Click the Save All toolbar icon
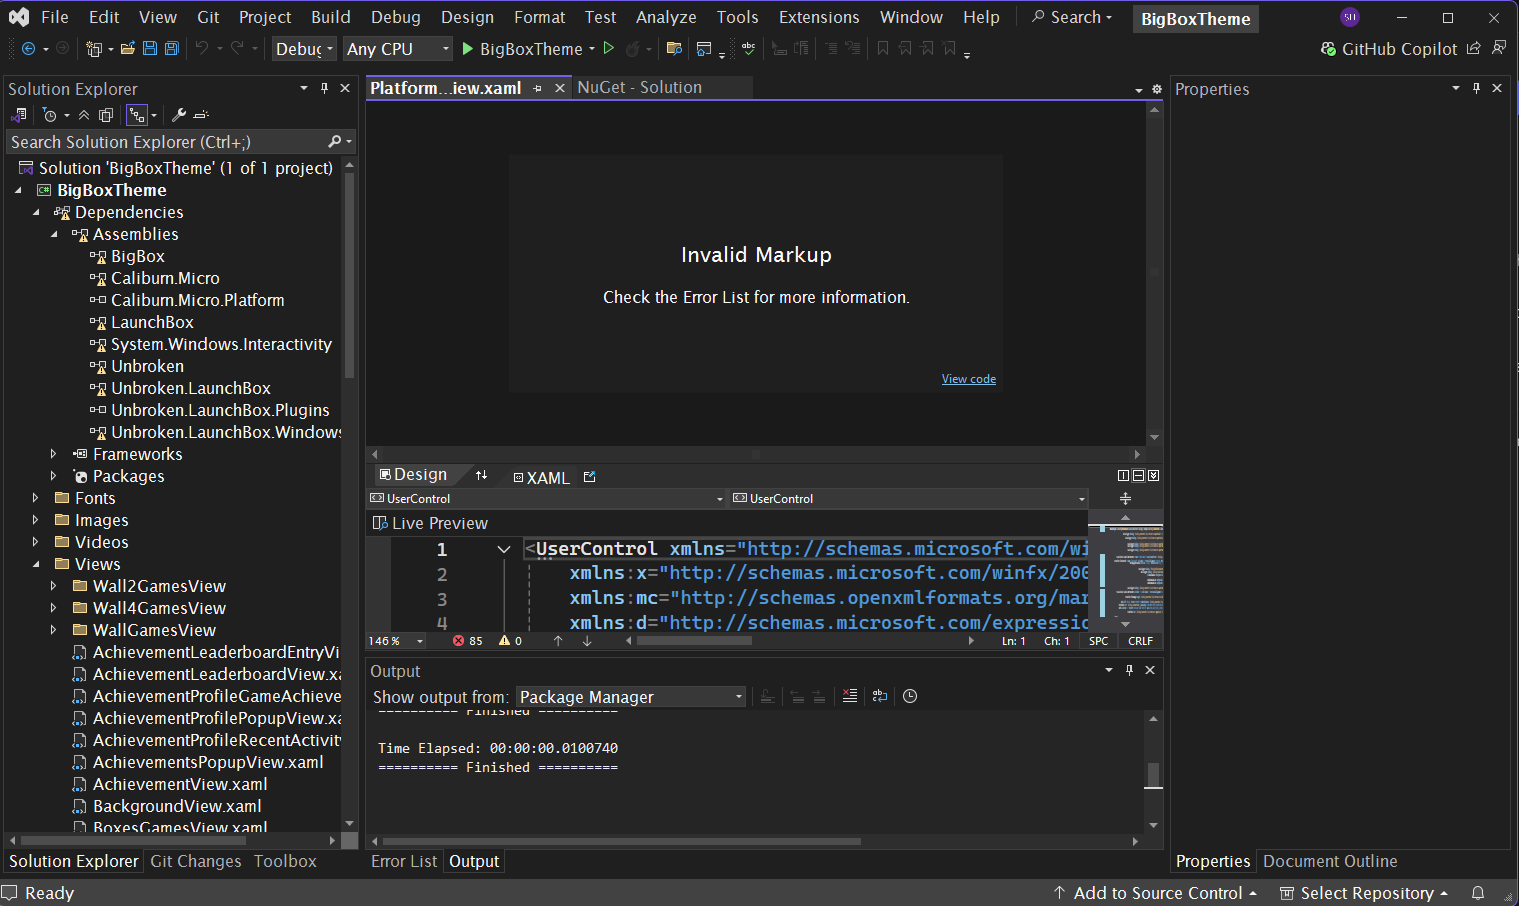 point(172,48)
